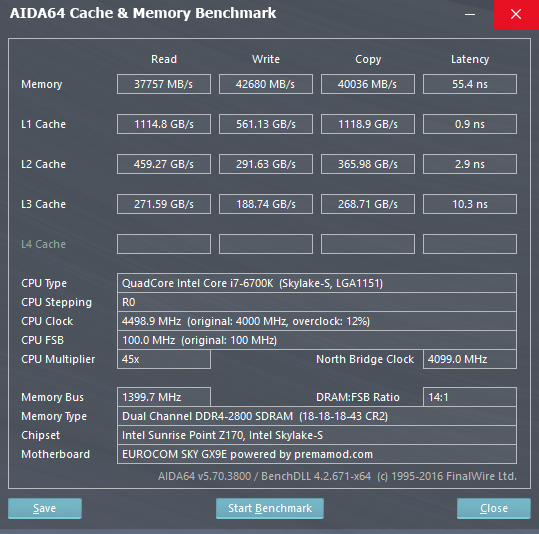The height and width of the screenshot is (534, 539).
Task: Select the L1 Cache Read result
Action: click(164, 124)
